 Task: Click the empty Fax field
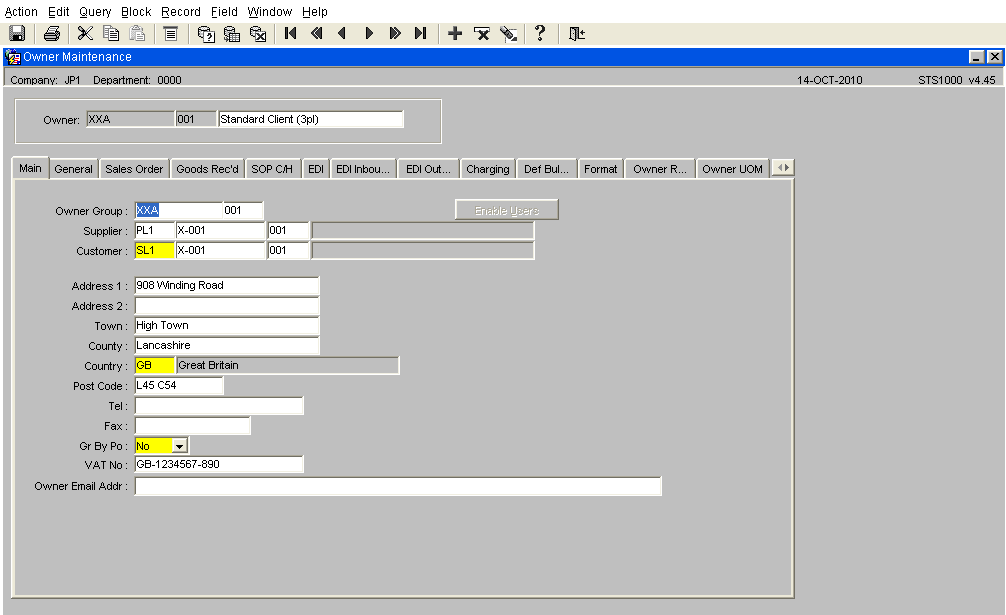192,425
